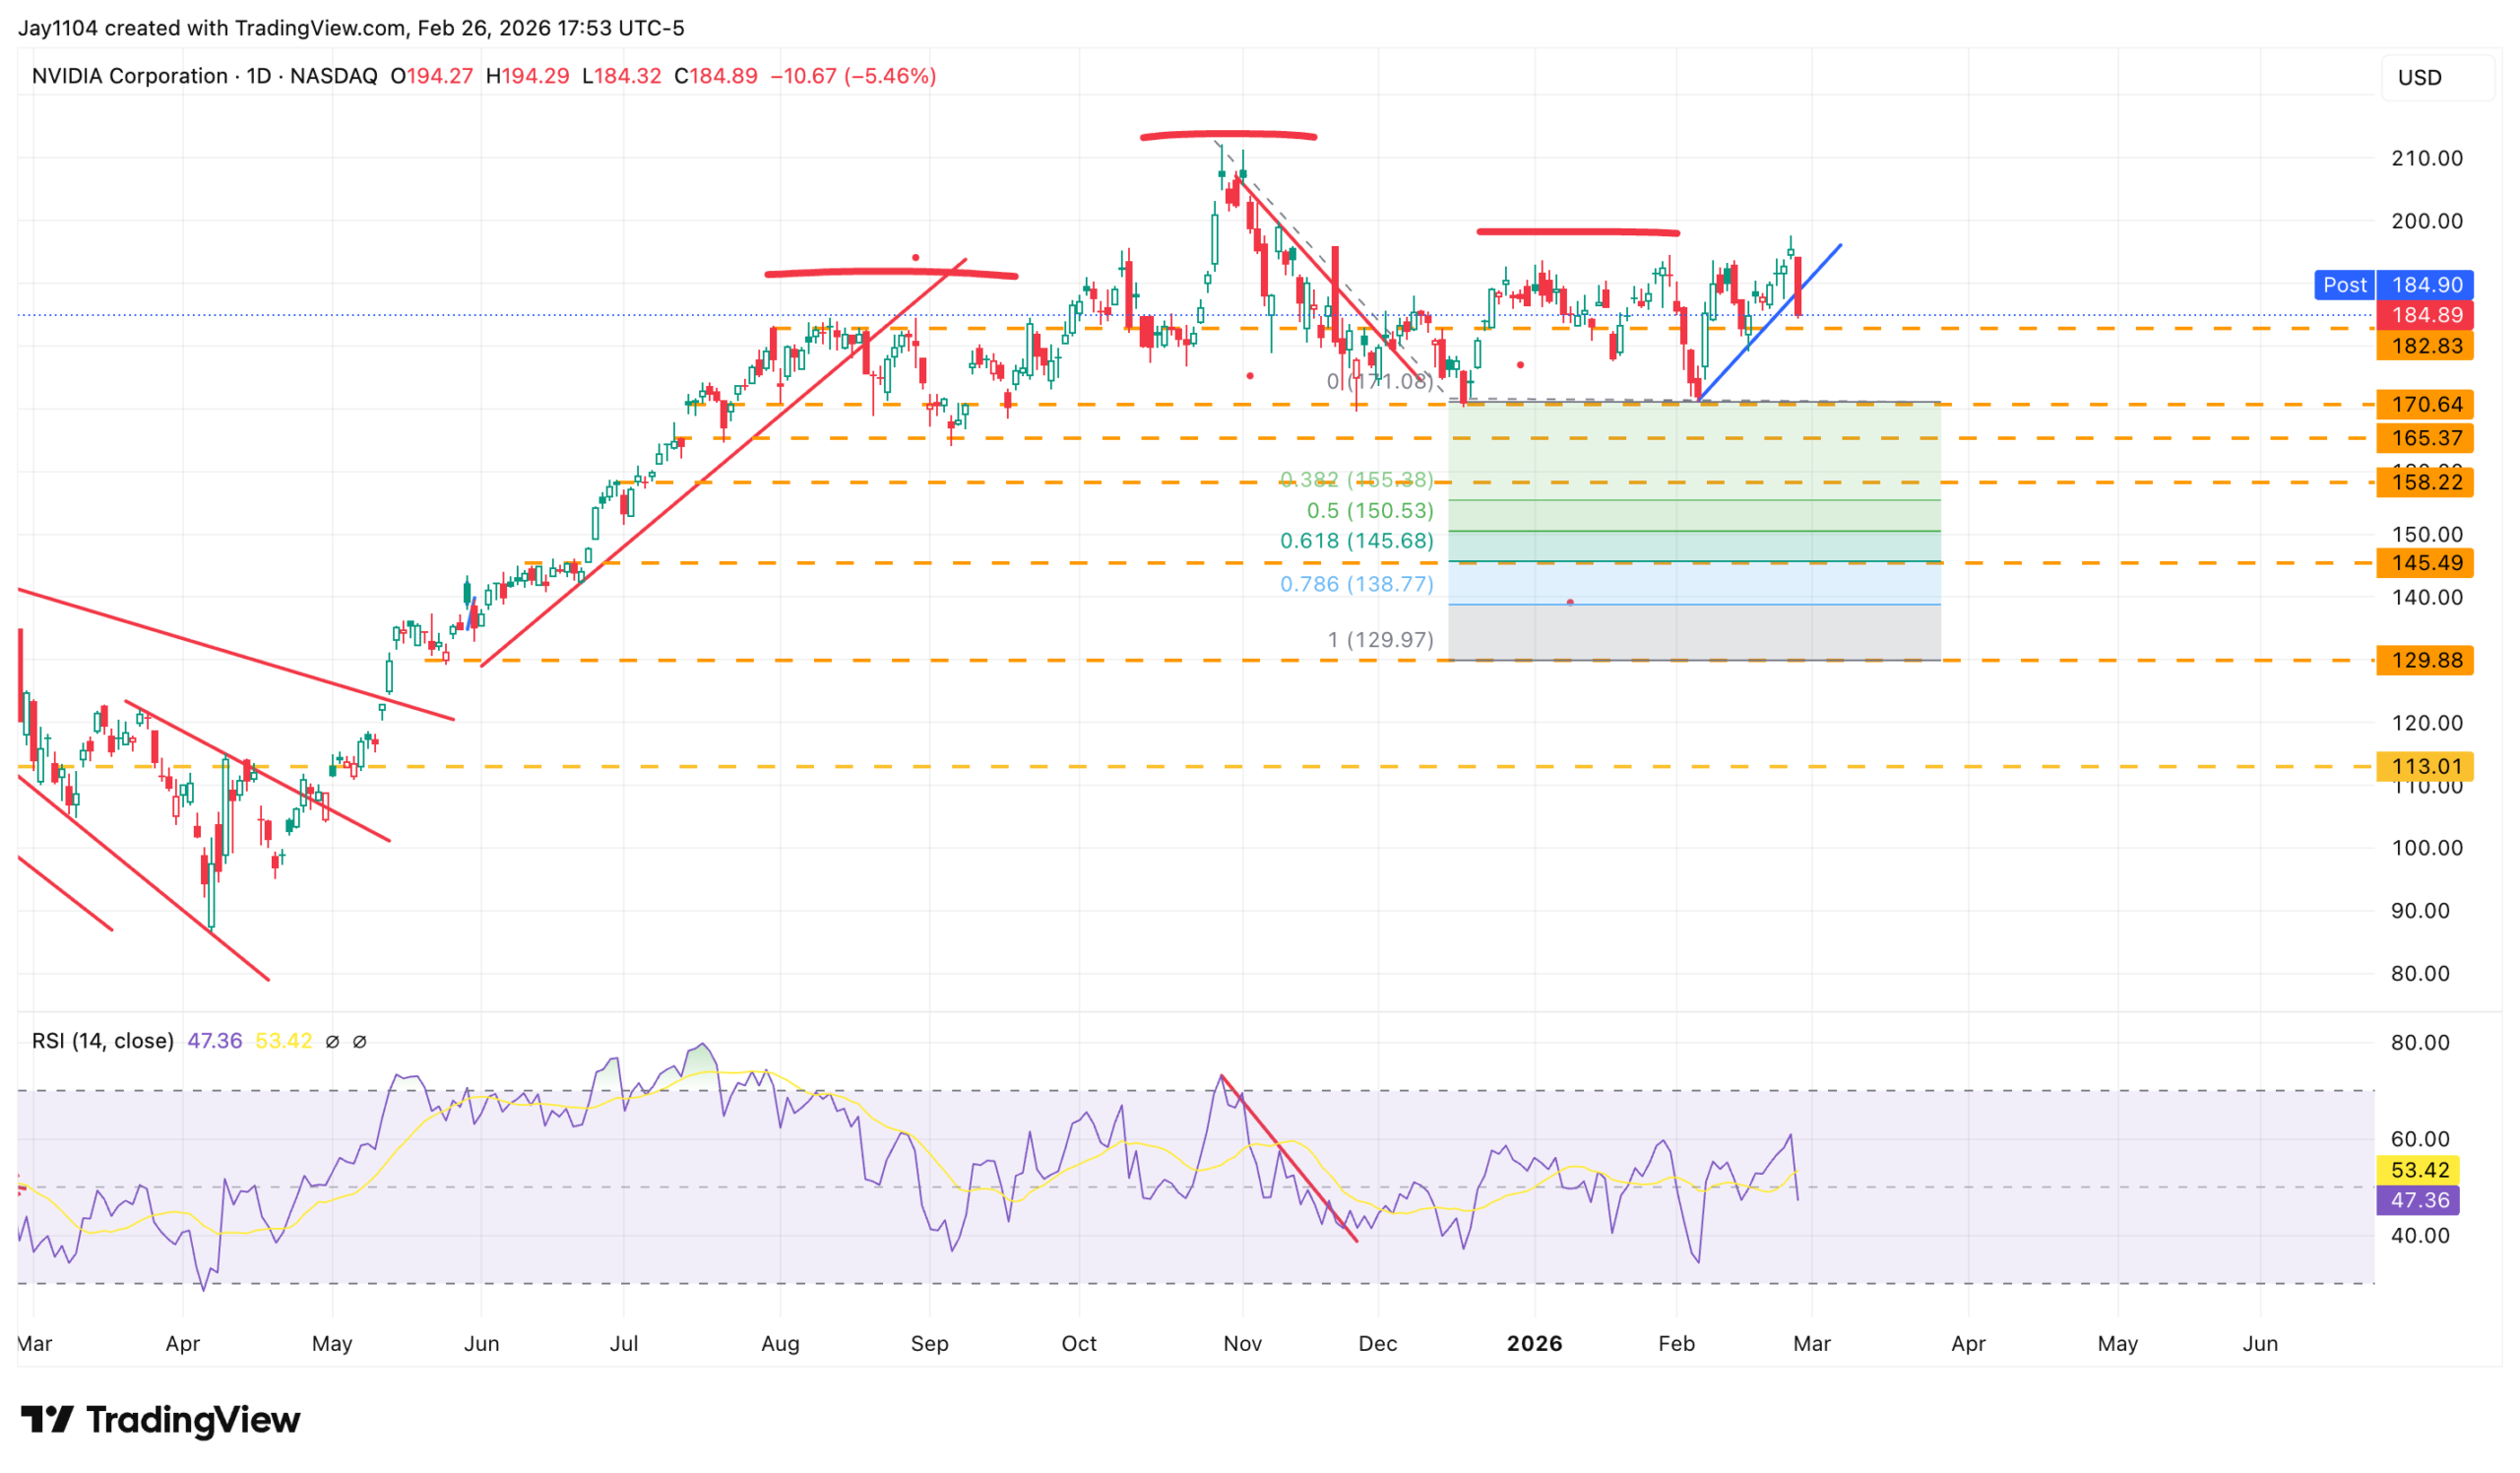2520x1473 pixels.
Task: Open the RSI (14, close) indicator legend
Action: (x=102, y=1041)
